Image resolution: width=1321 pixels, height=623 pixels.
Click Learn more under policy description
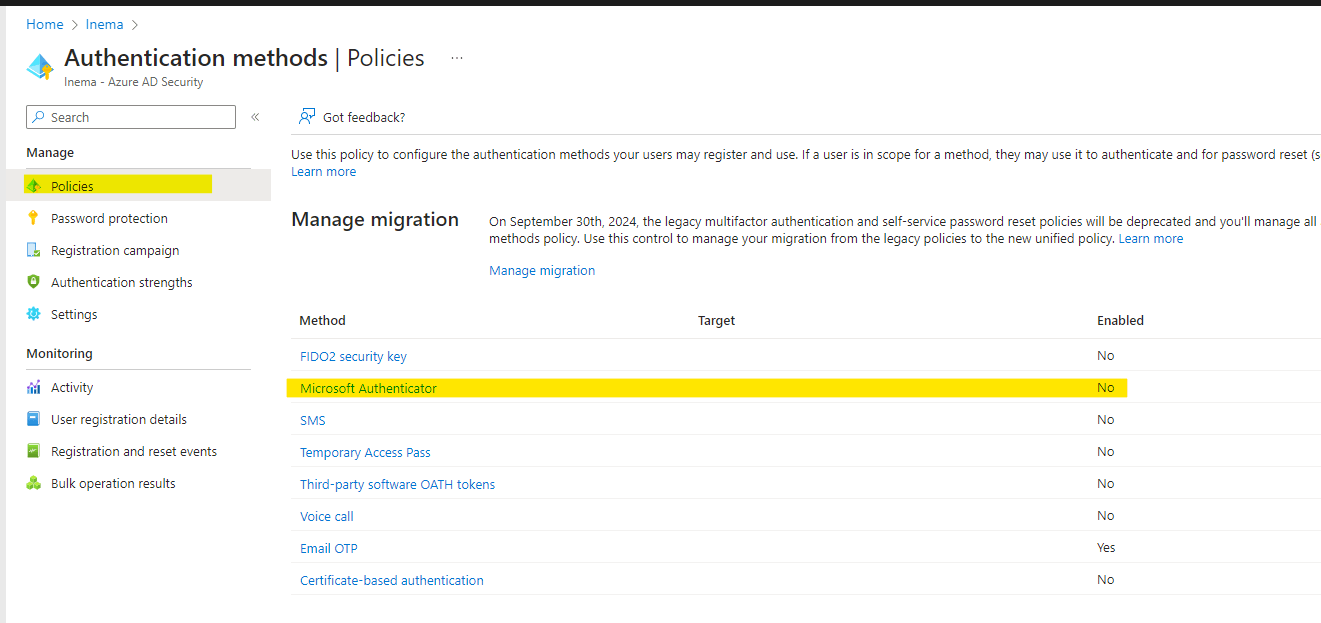coord(323,171)
